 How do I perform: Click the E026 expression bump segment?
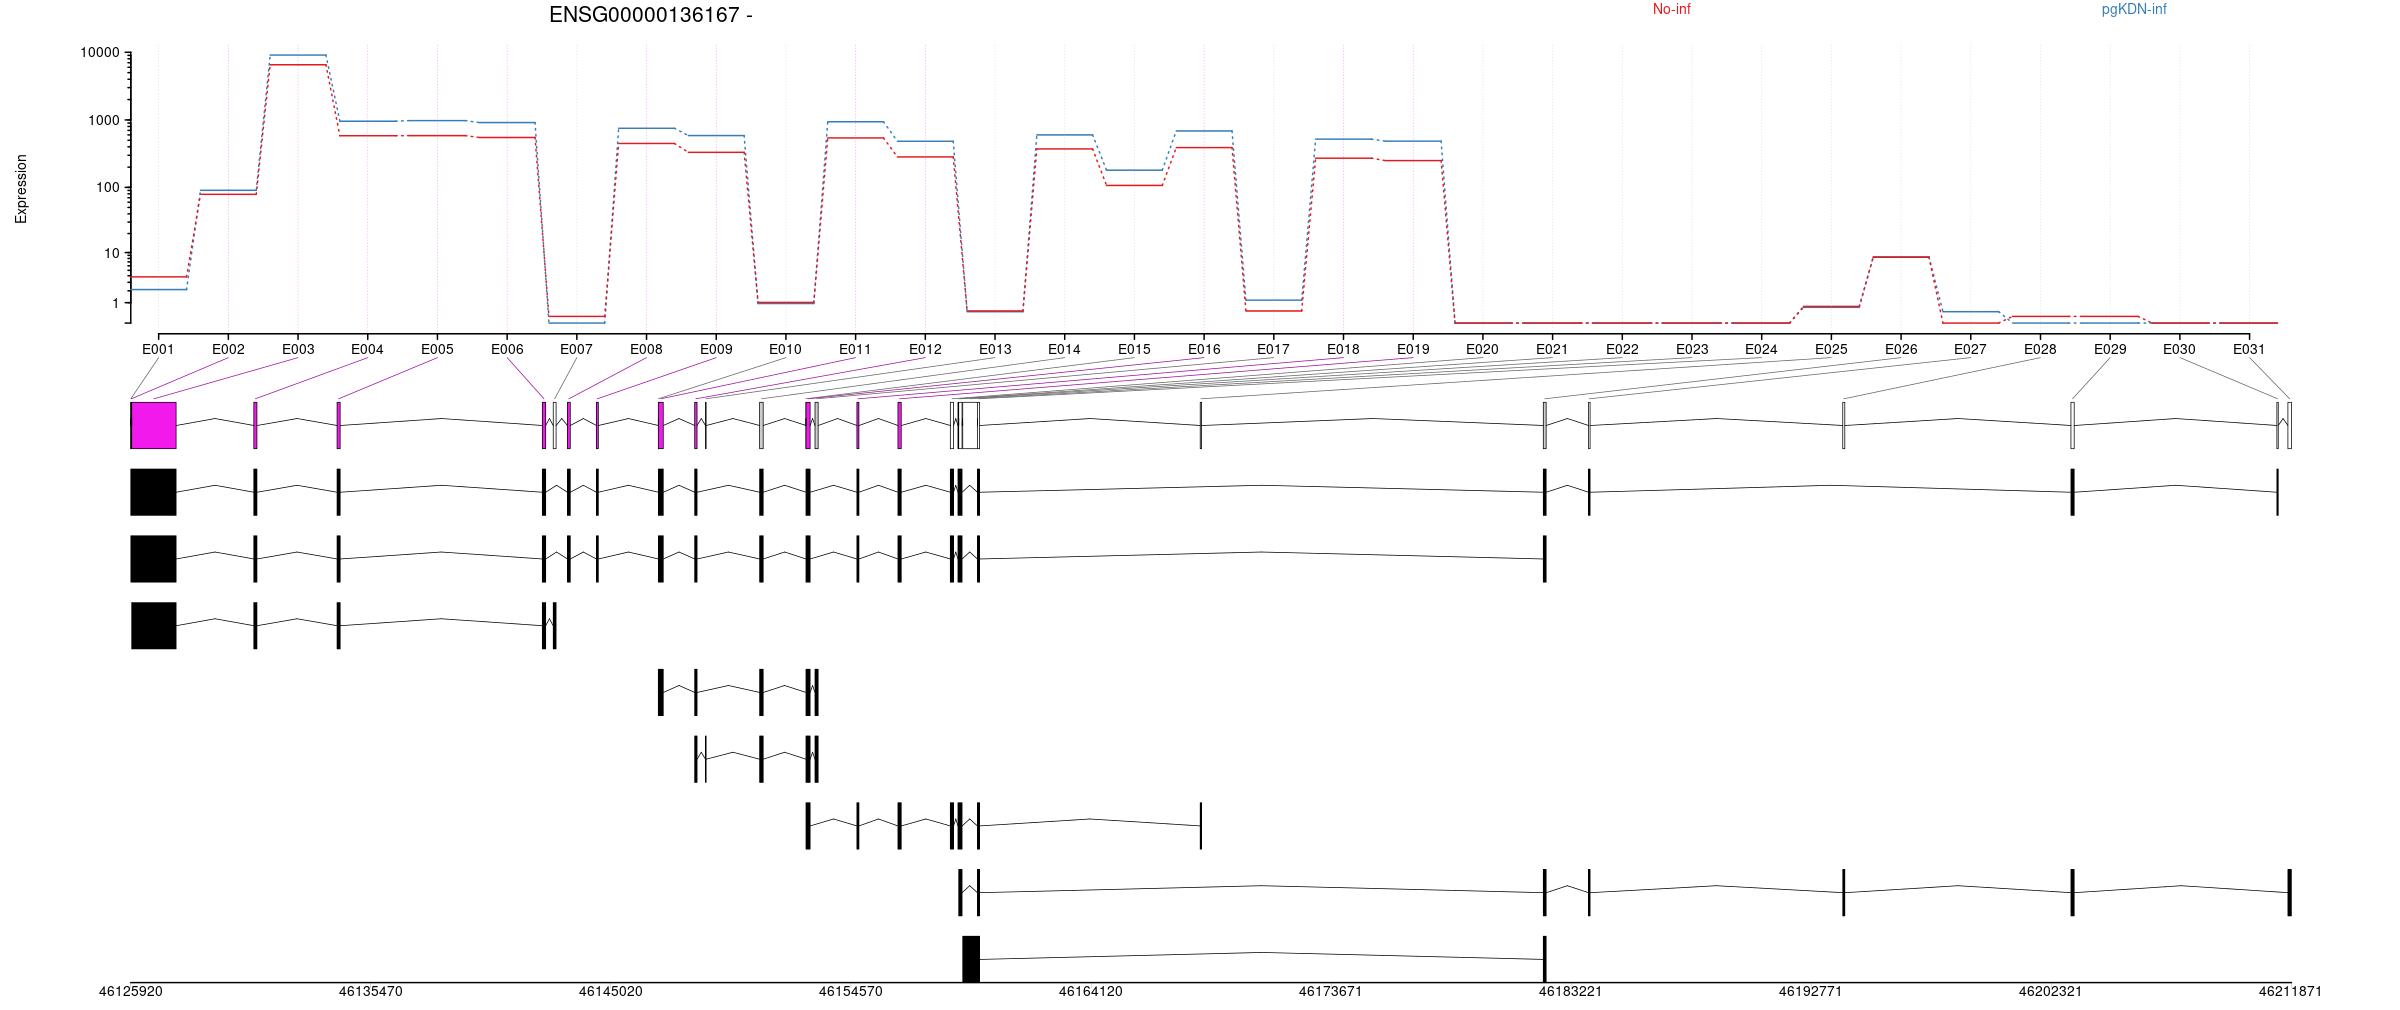[1901, 257]
